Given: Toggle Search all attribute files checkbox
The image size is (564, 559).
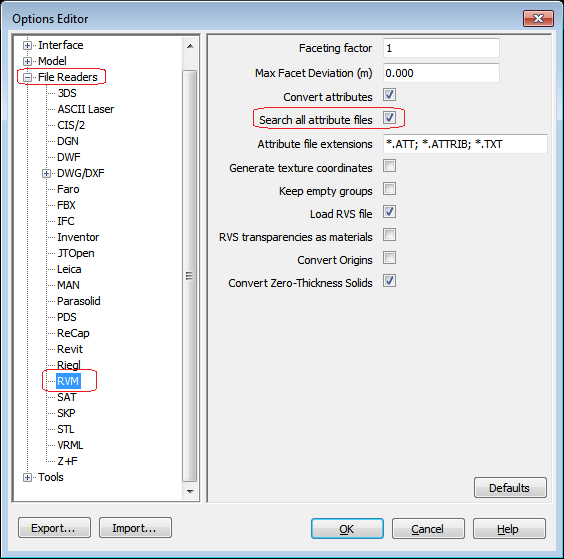Looking at the screenshot, I should click(x=390, y=118).
